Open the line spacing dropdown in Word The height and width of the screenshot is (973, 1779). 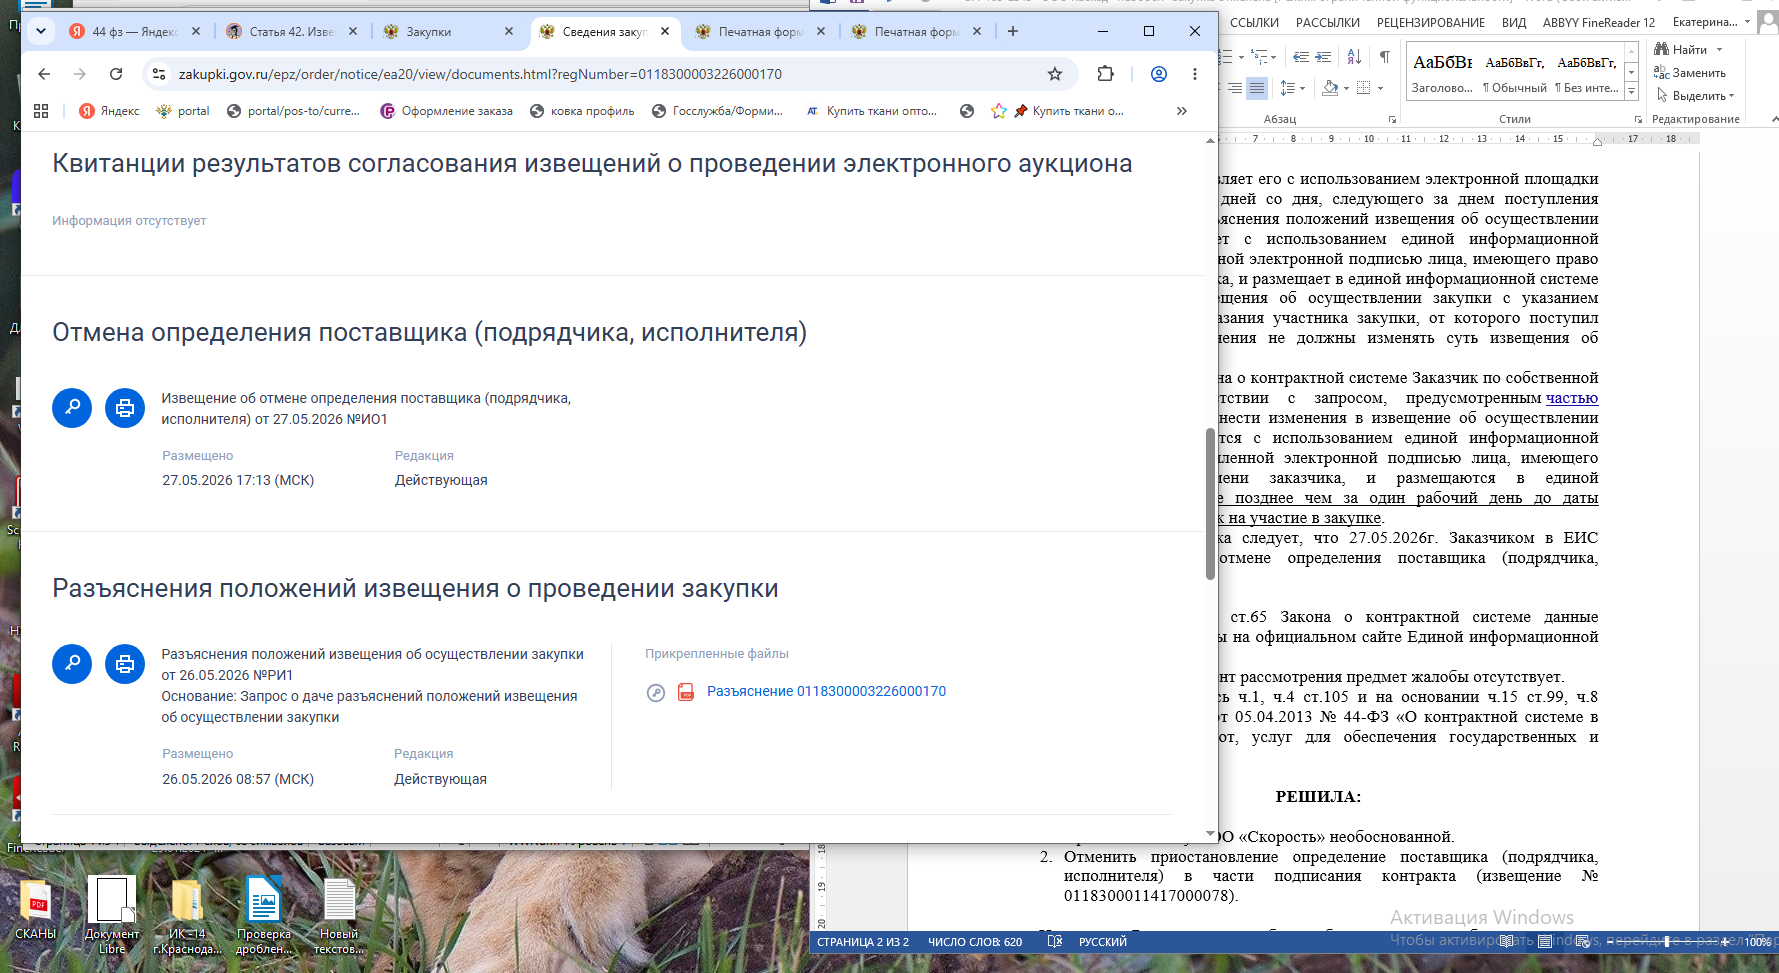click(x=1303, y=88)
